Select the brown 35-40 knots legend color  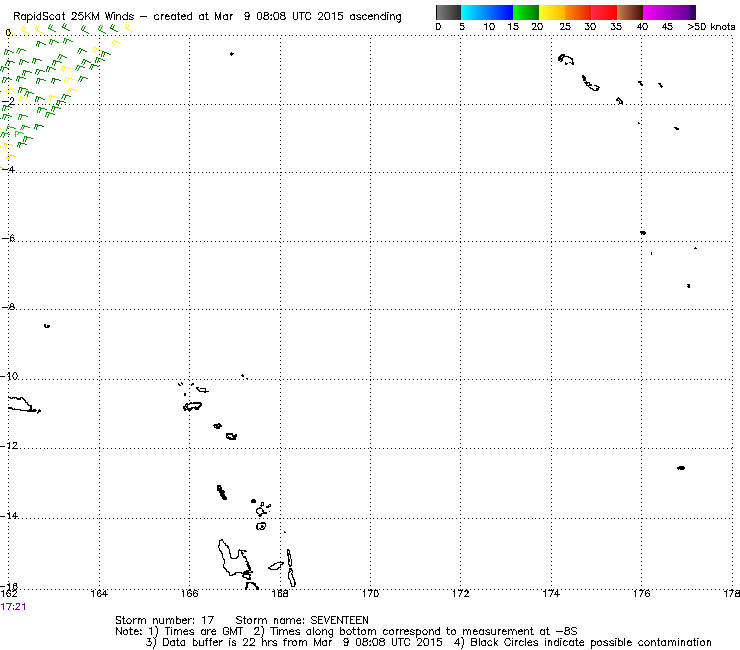[630, 12]
